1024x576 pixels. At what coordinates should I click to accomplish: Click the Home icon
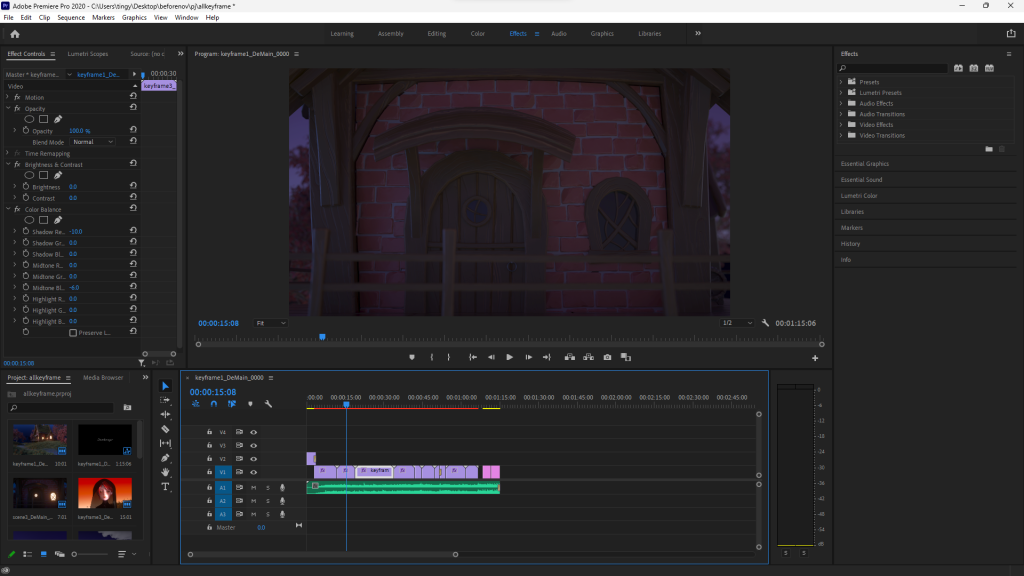click(x=15, y=34)
